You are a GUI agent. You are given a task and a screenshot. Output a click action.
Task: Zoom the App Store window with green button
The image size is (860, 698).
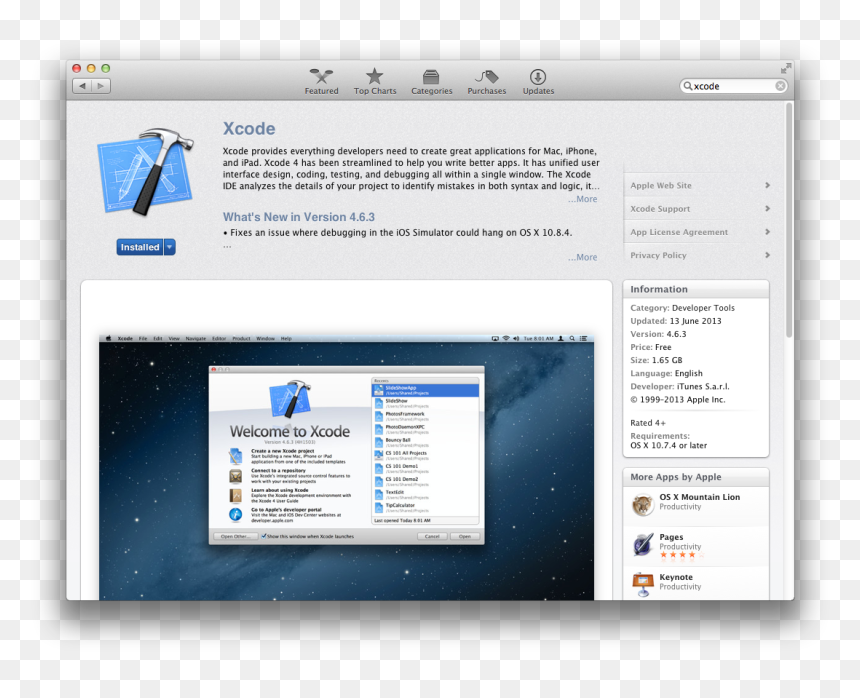point(106,68)
